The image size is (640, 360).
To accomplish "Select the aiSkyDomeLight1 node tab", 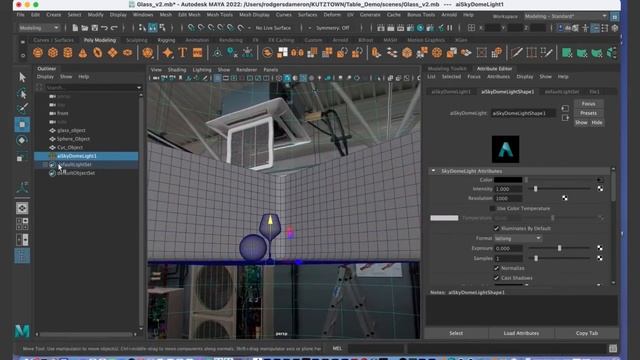I will click(x=451, y=92).
